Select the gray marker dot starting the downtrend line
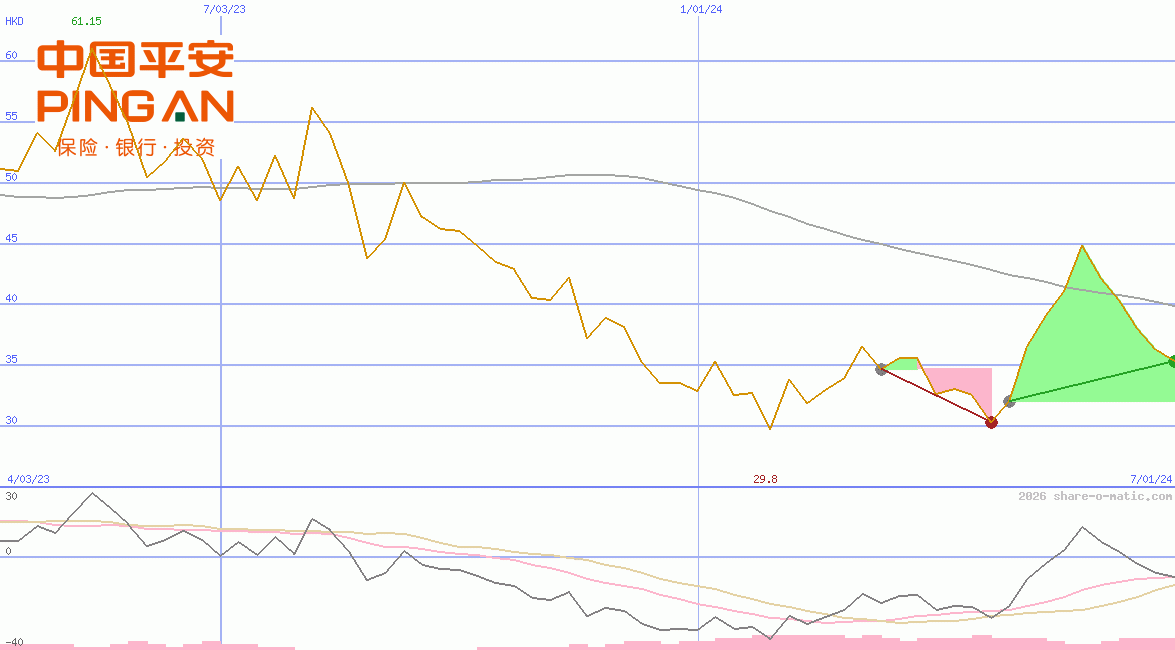Screen dimensions: 1175x650 click(x=880, y=370)
